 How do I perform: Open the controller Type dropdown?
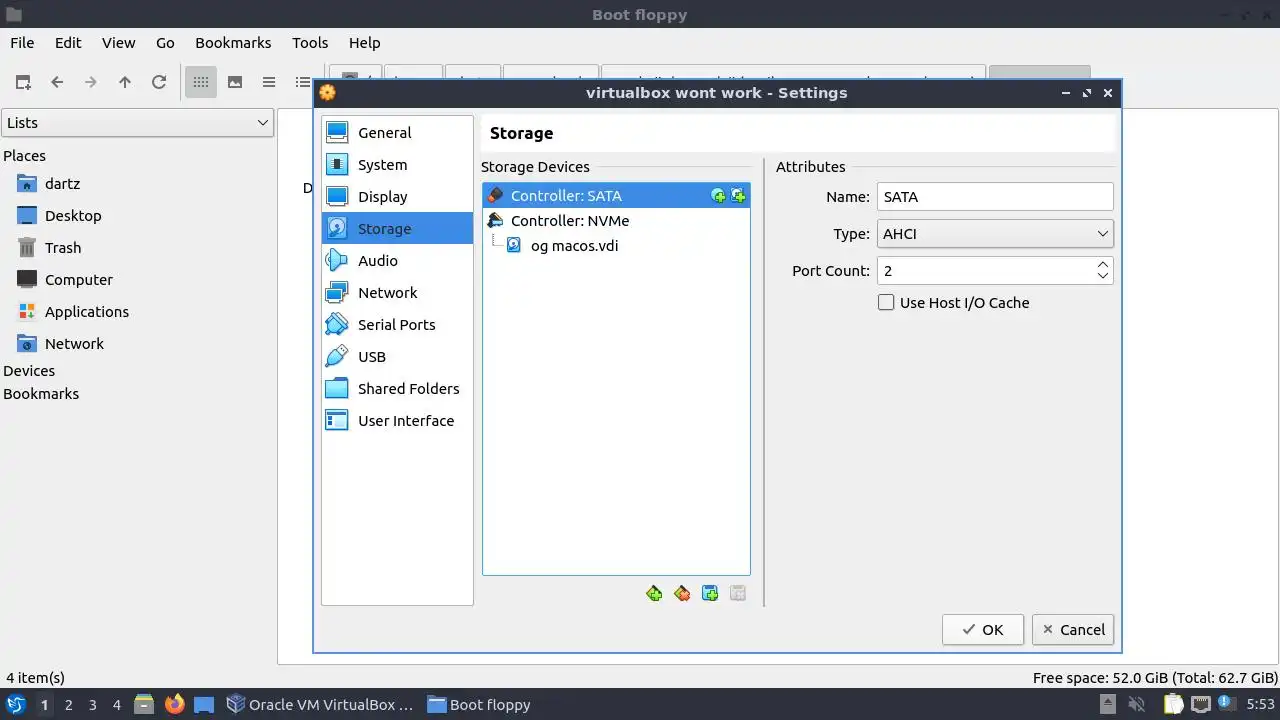pyautogui.click(x=995, y=234)
